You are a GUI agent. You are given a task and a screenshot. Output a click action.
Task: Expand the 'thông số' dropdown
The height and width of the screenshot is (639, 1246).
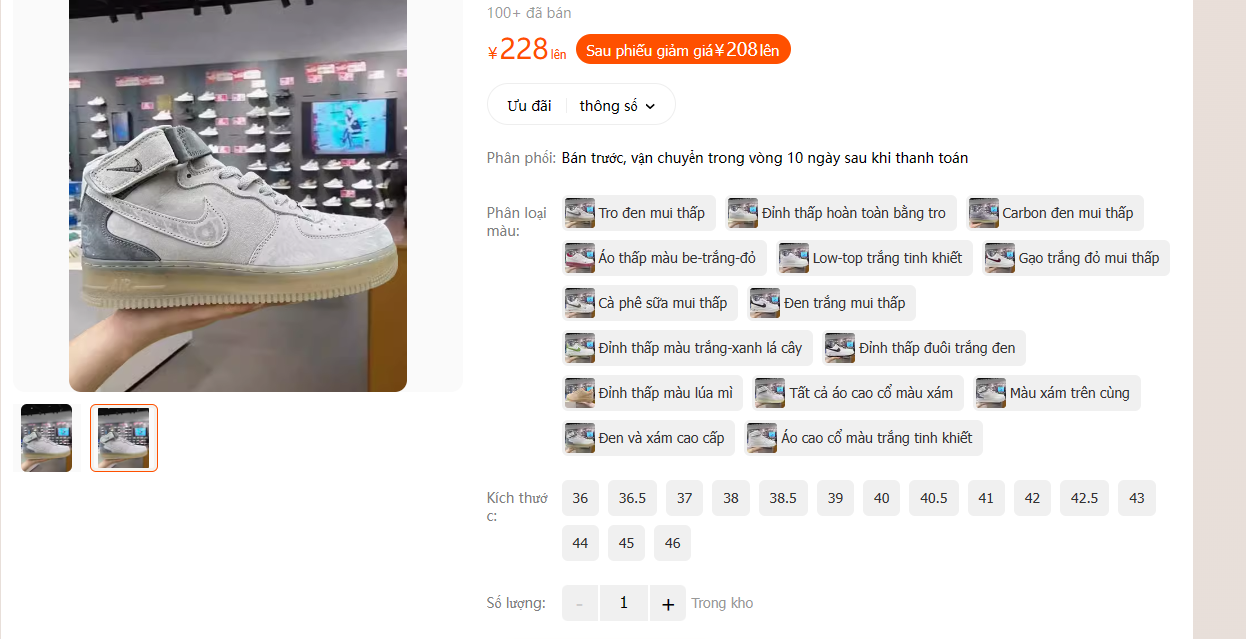pyautogui.click(x=617, y=105)
